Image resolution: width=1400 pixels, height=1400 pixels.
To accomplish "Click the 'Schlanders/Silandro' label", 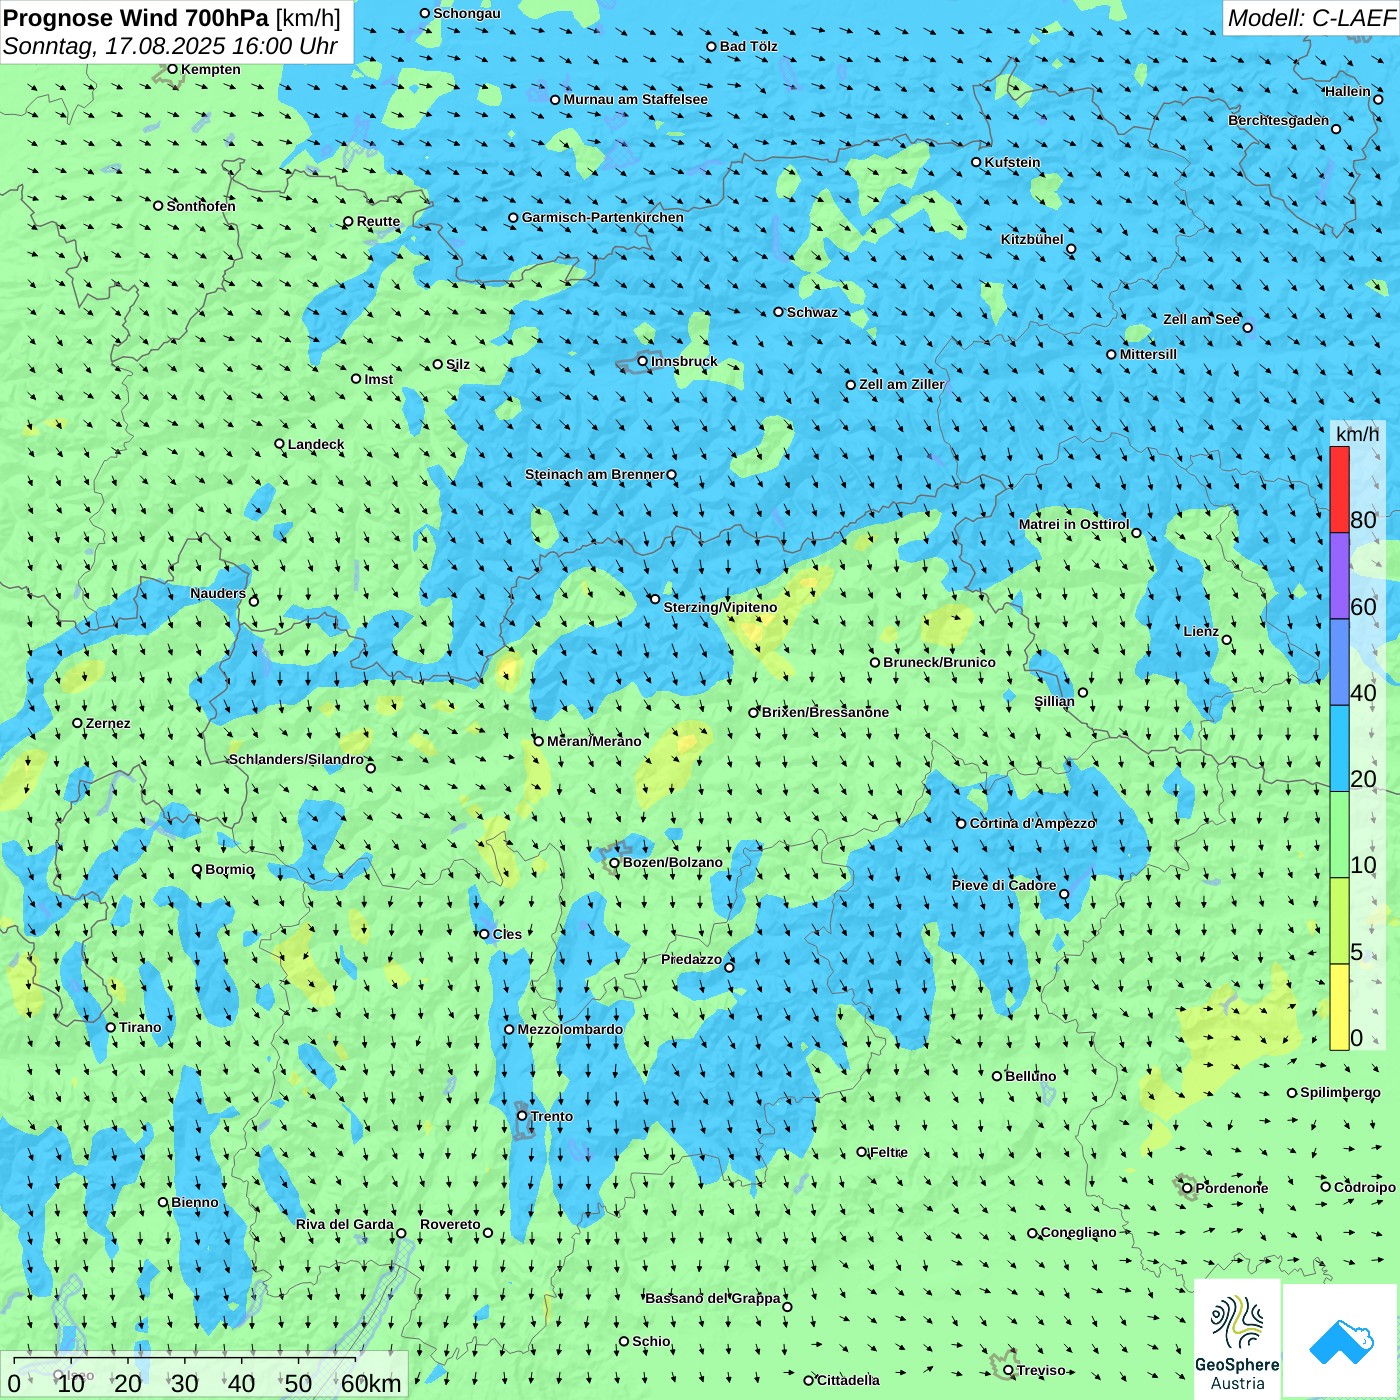I will click(x=296, y=759).
